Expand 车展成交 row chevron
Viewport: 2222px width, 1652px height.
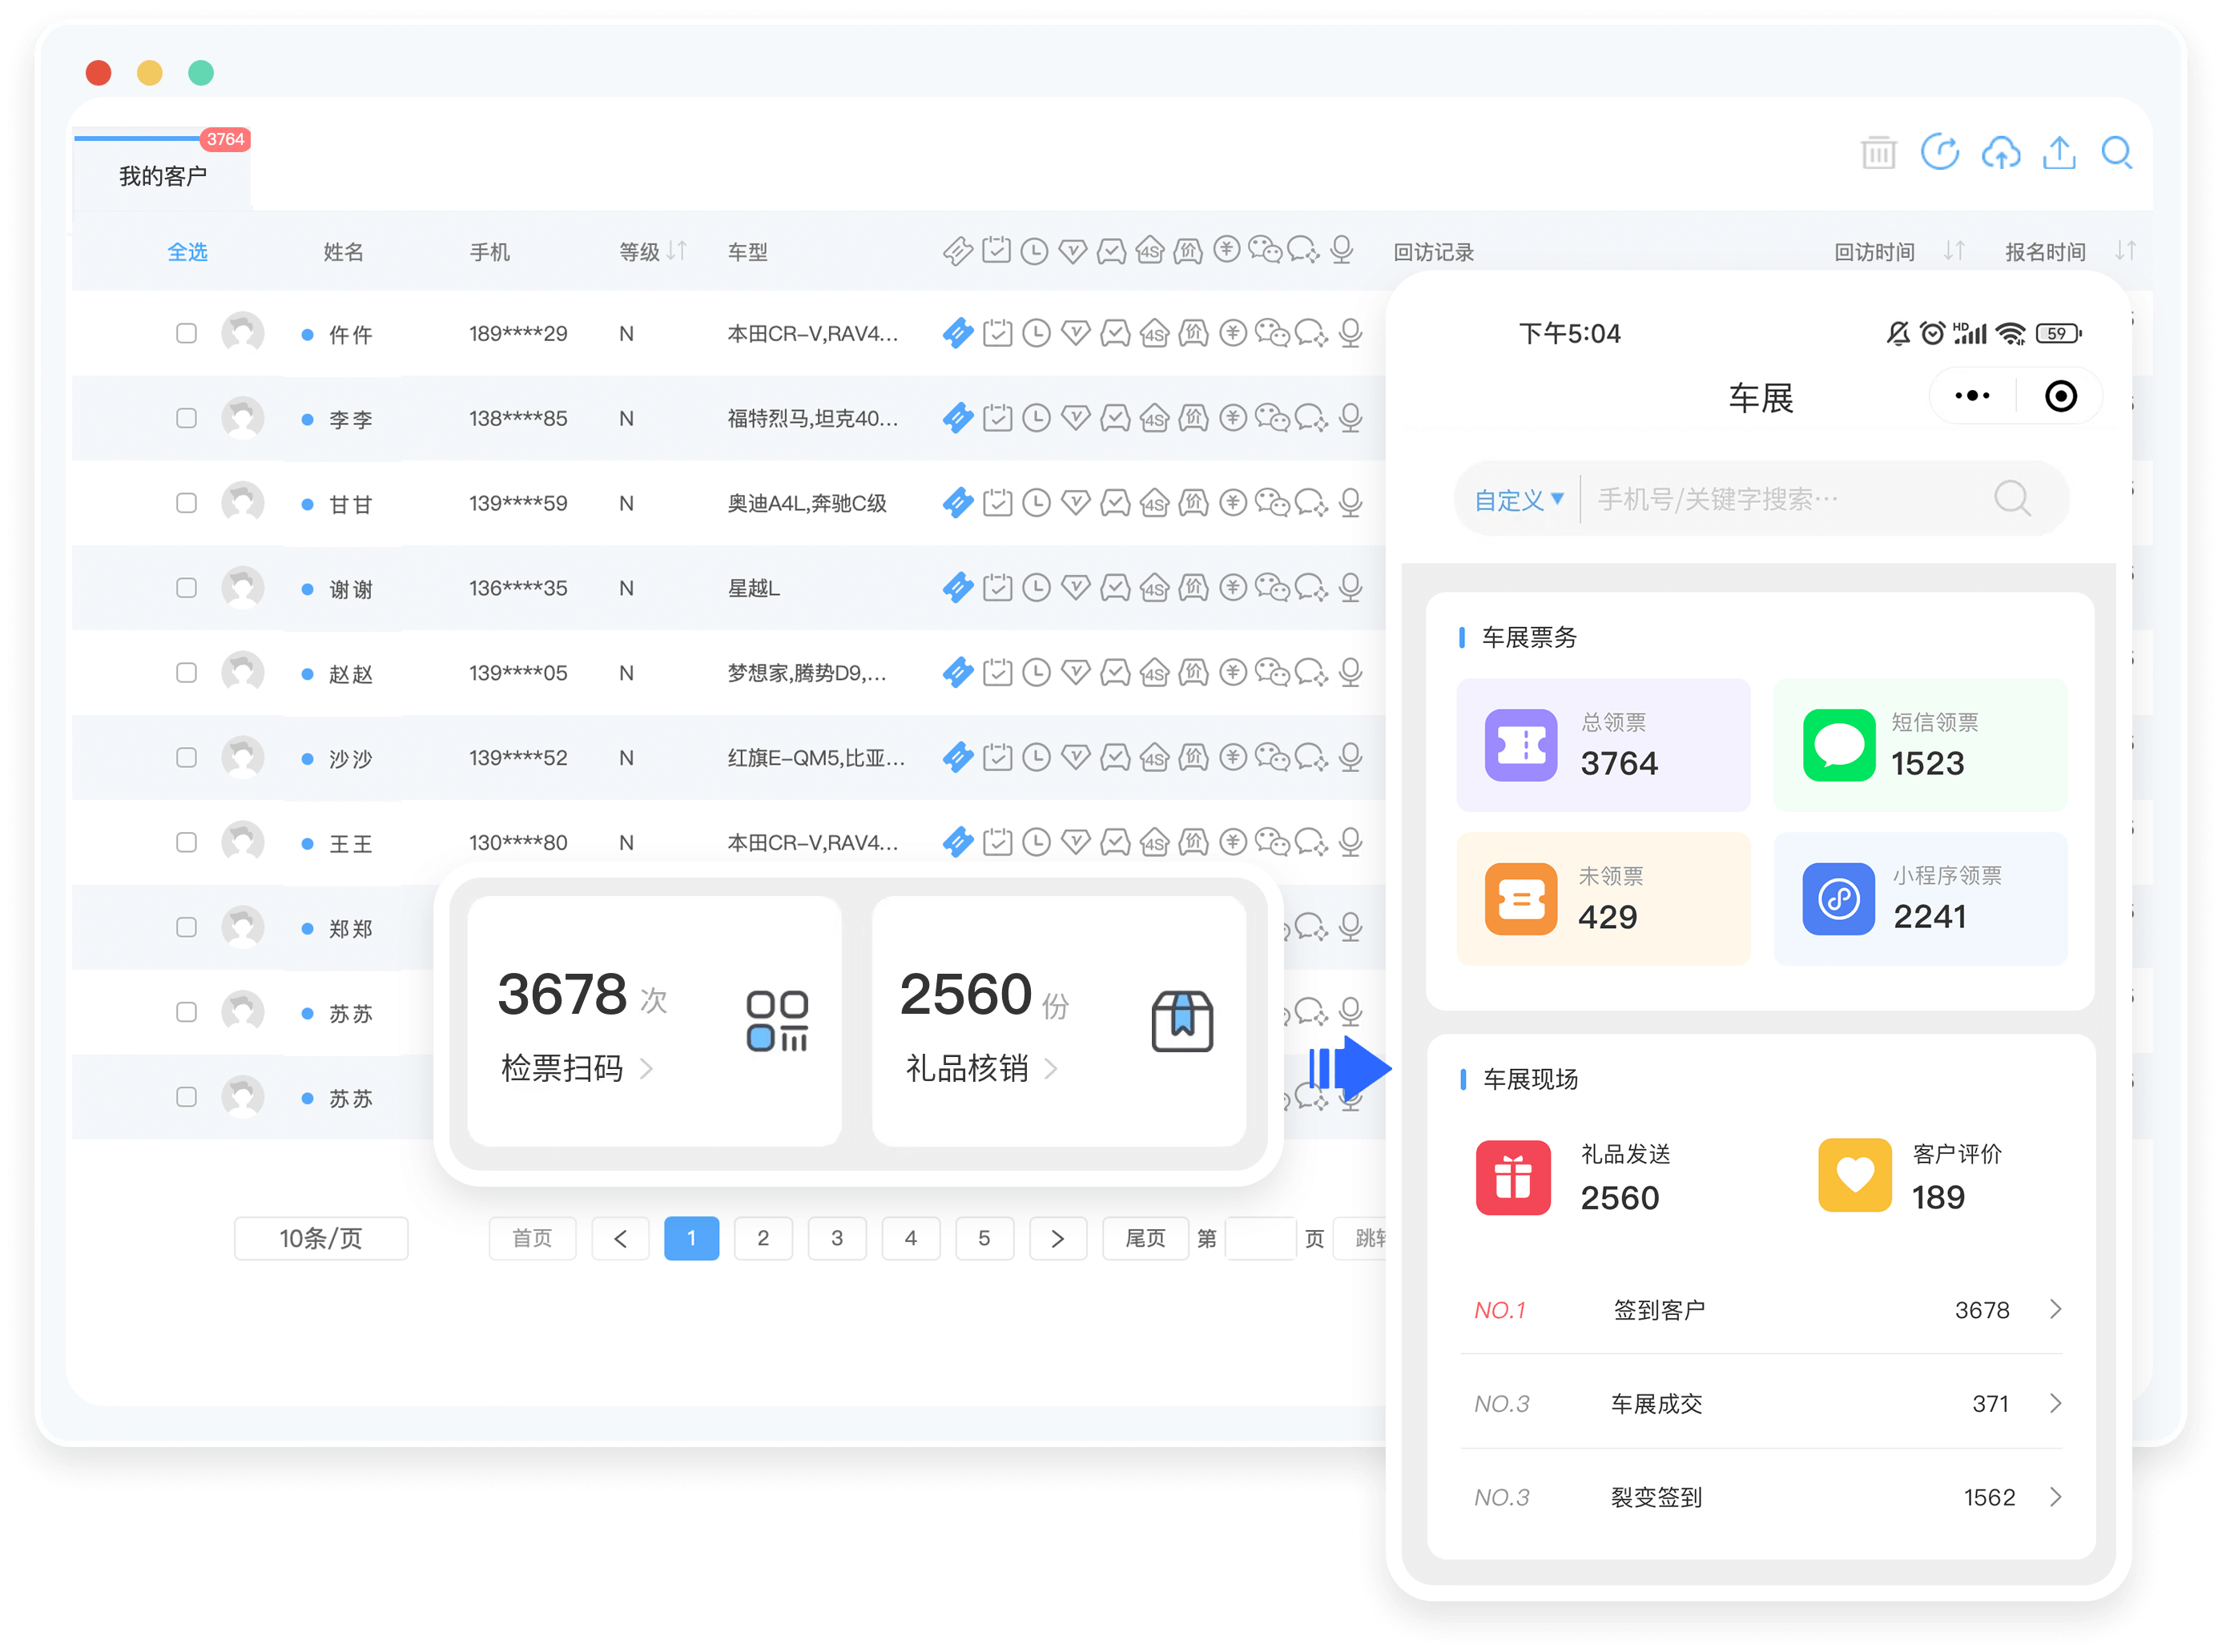click(x=2055, y=1403)
